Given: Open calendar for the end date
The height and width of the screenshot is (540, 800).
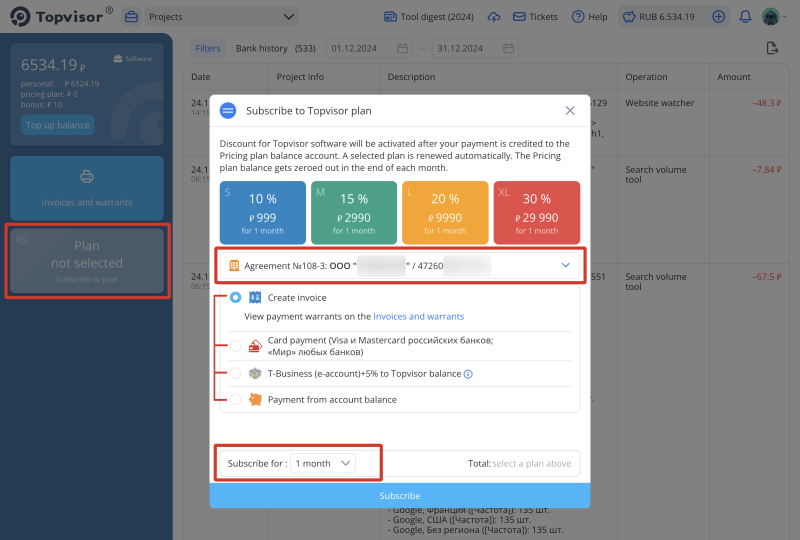Looking at the screenshot, I should pos(508,48).
